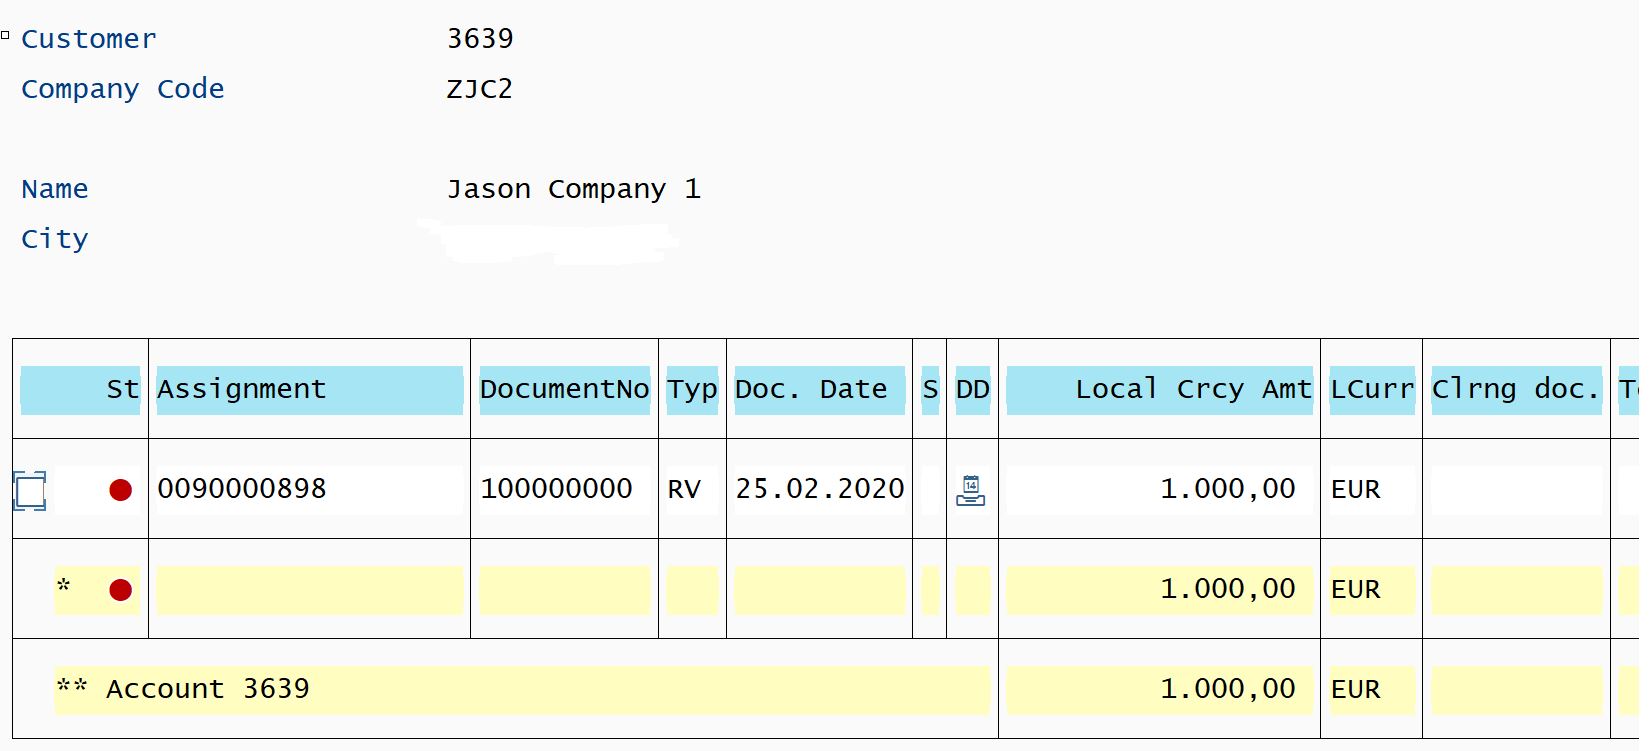The height and width of the screenshot is (751, 1650).
Task: Tick the checkbox for document 100000000 row
Action: [30, 491]
